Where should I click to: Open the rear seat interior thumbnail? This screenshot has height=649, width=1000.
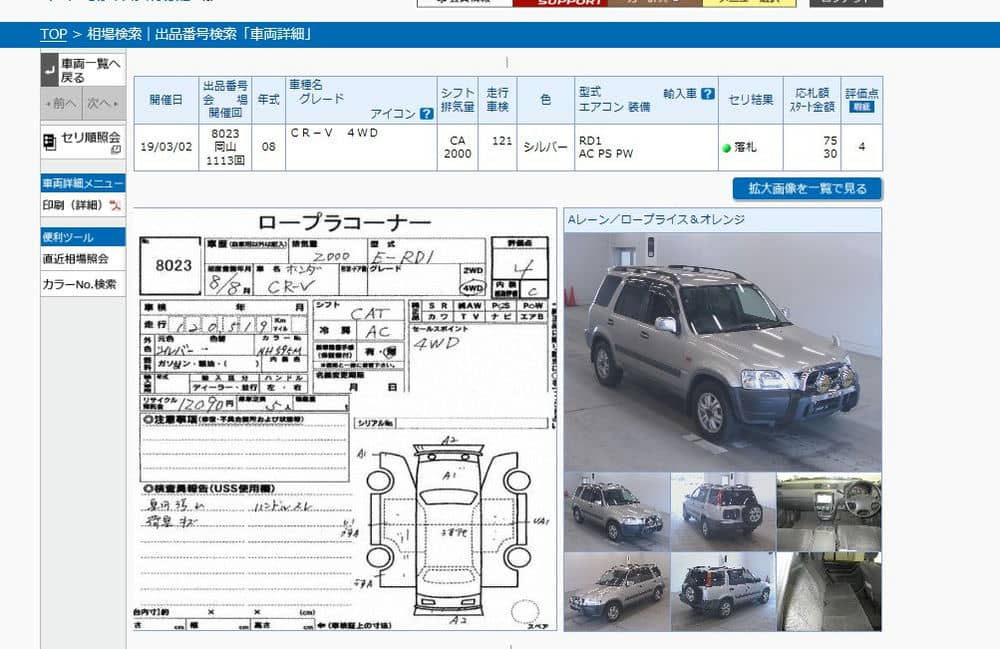pos(829,592)
